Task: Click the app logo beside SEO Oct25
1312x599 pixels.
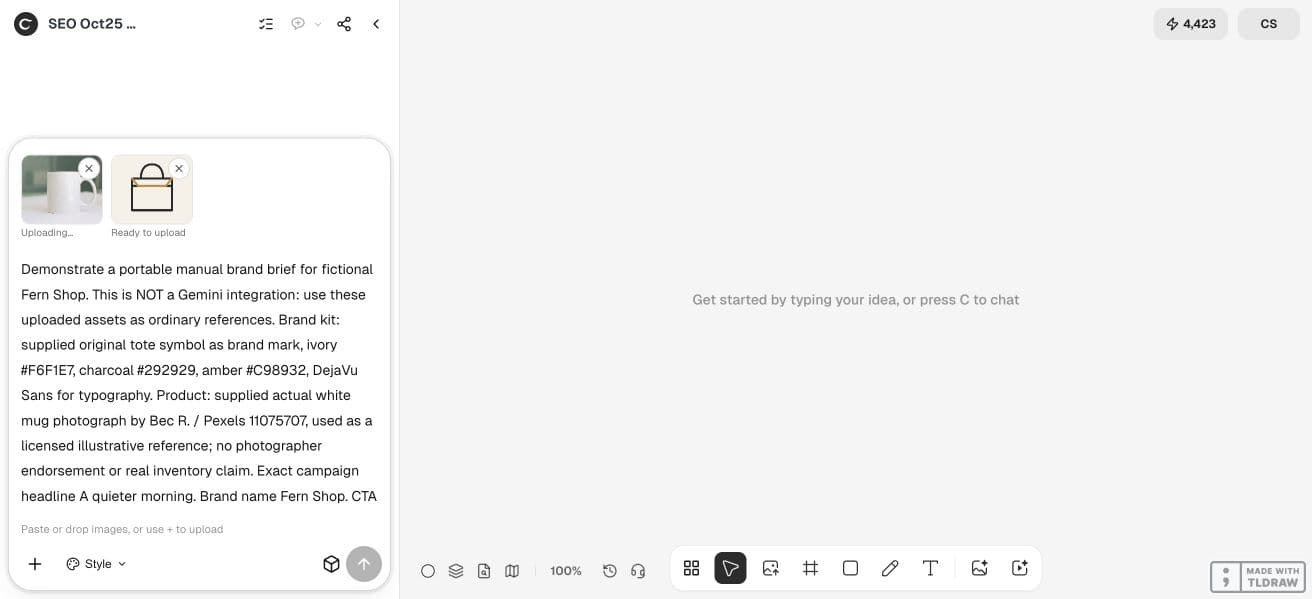Action: [x=26, y=24]
